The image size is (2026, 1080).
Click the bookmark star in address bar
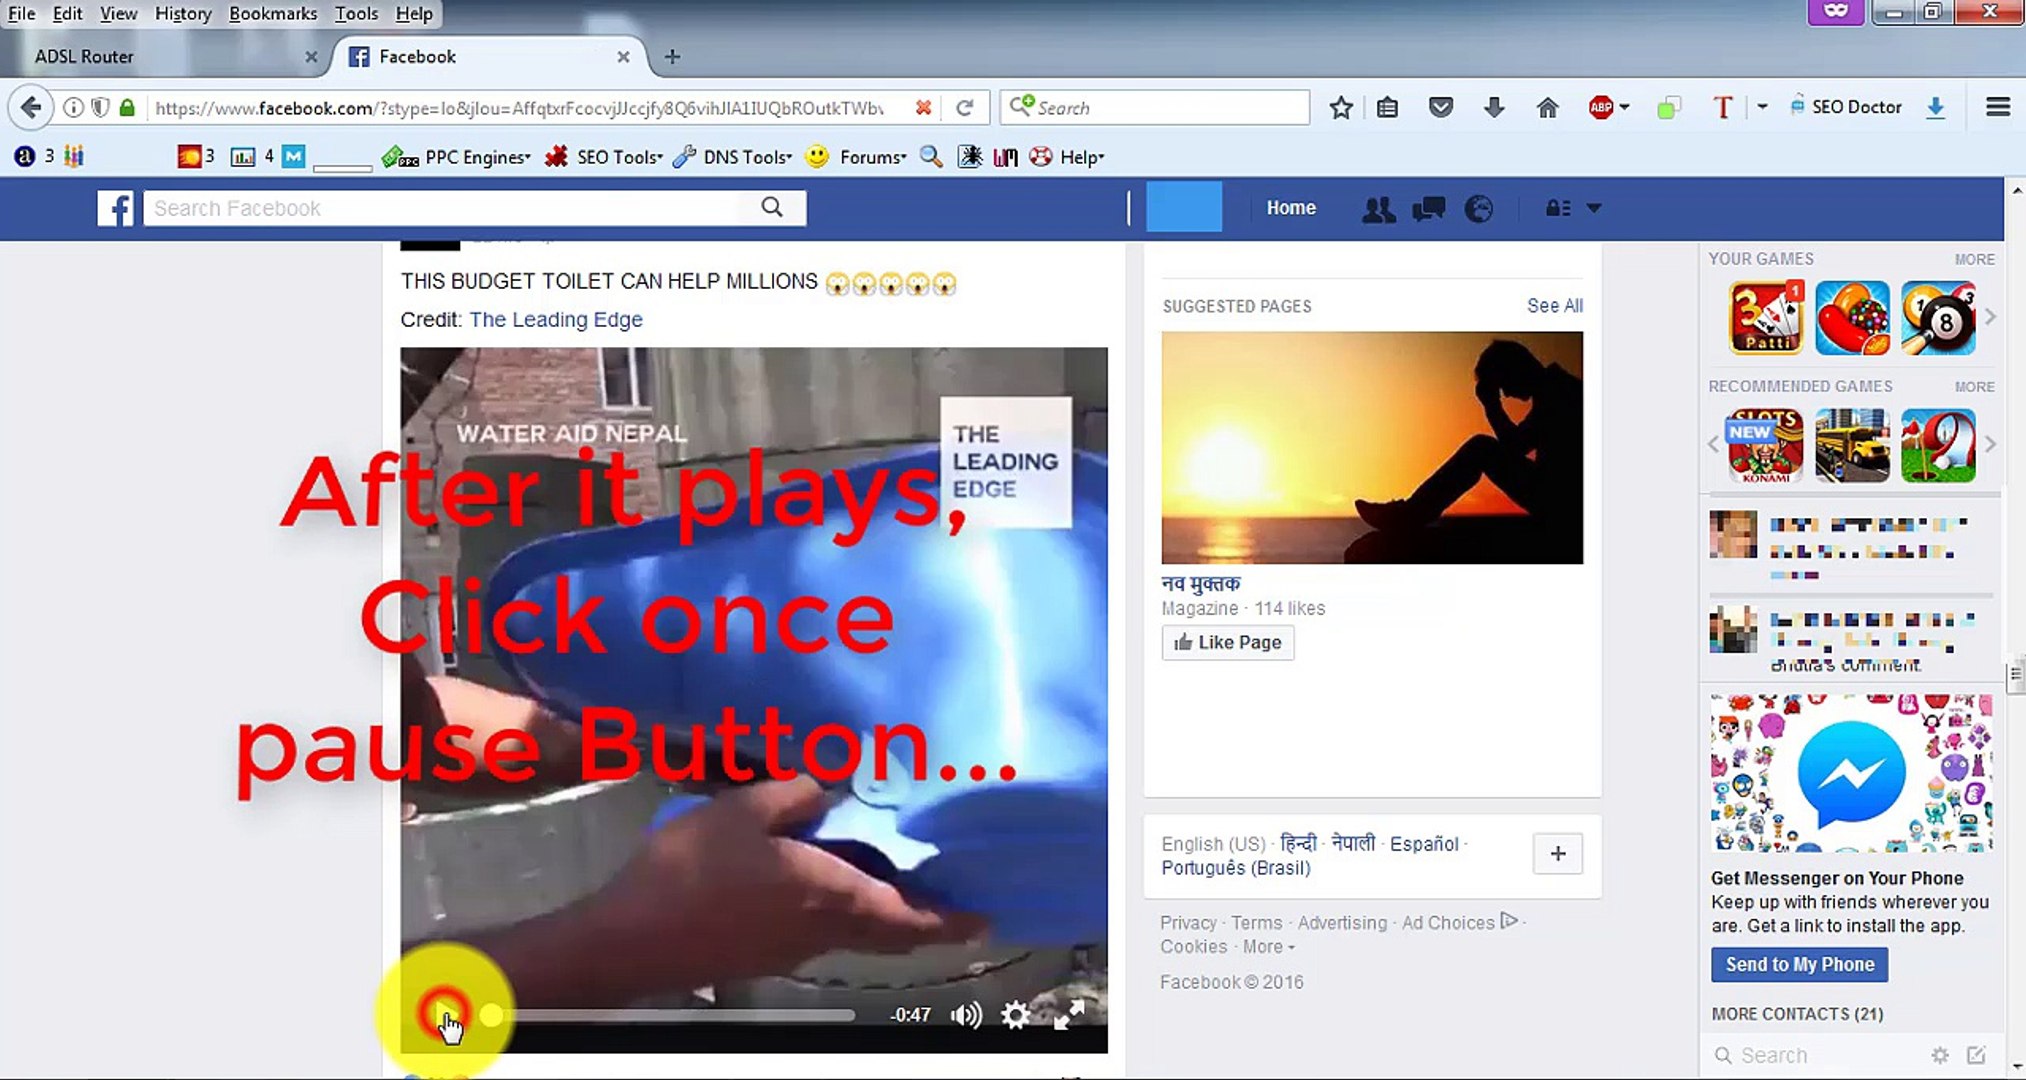[x=1341, y=107]
